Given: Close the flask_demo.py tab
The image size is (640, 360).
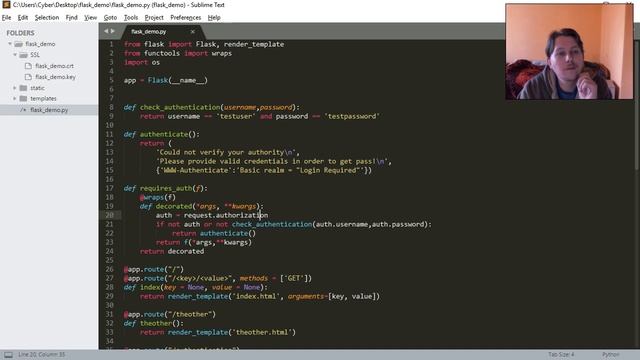Looking at the screenshot, I should [193, 31].
